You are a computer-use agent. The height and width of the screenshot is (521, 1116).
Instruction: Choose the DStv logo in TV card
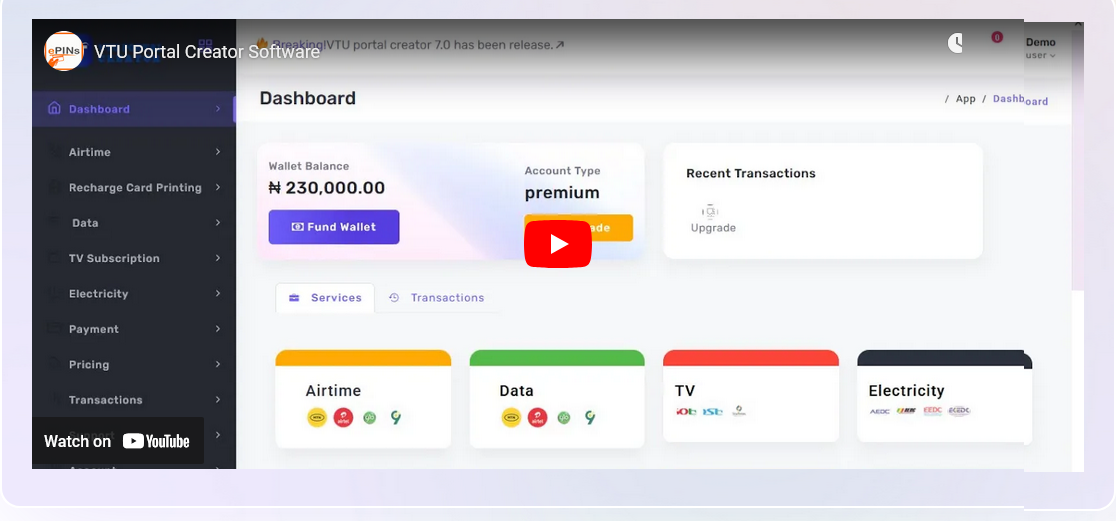[712, 411]
